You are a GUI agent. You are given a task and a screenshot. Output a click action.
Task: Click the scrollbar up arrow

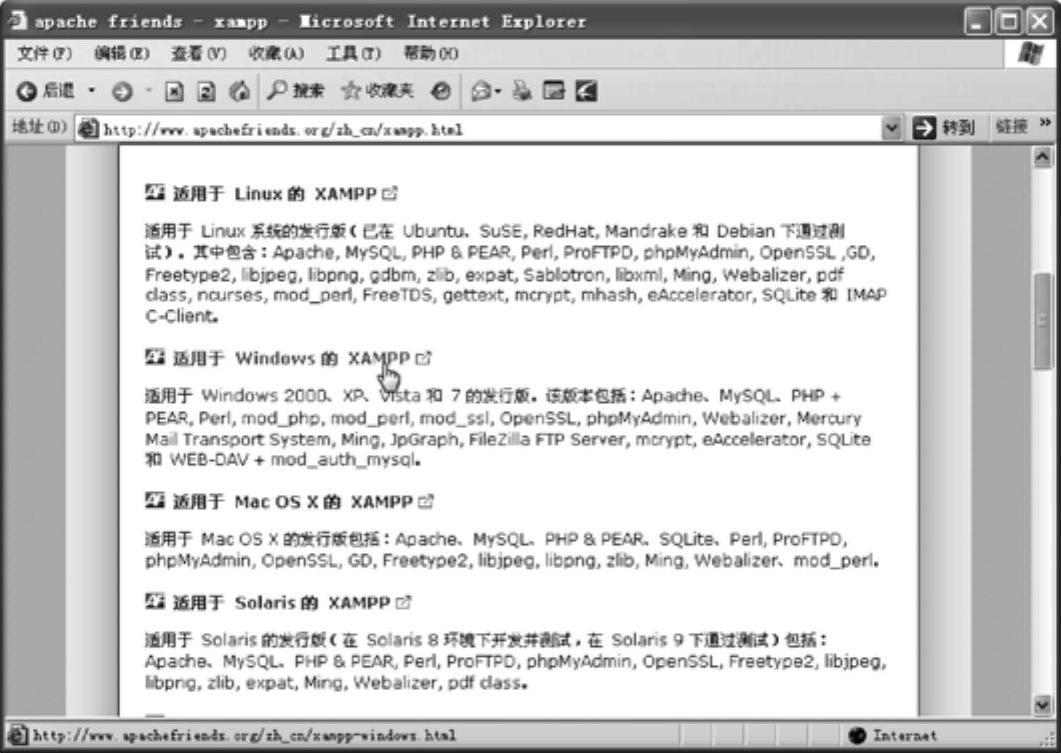1043,157
